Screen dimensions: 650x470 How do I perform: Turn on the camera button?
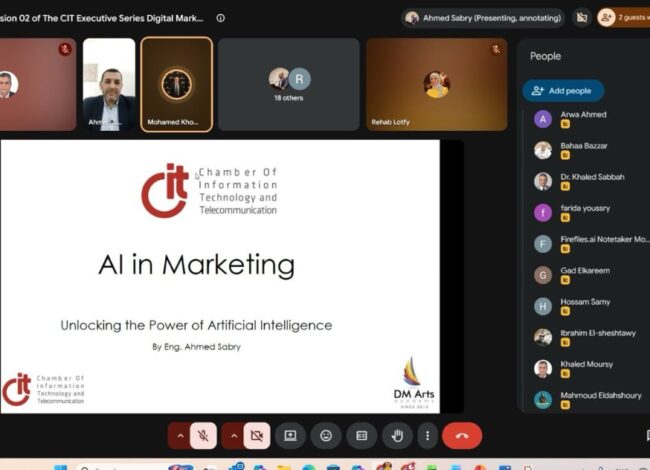[257, 436]
